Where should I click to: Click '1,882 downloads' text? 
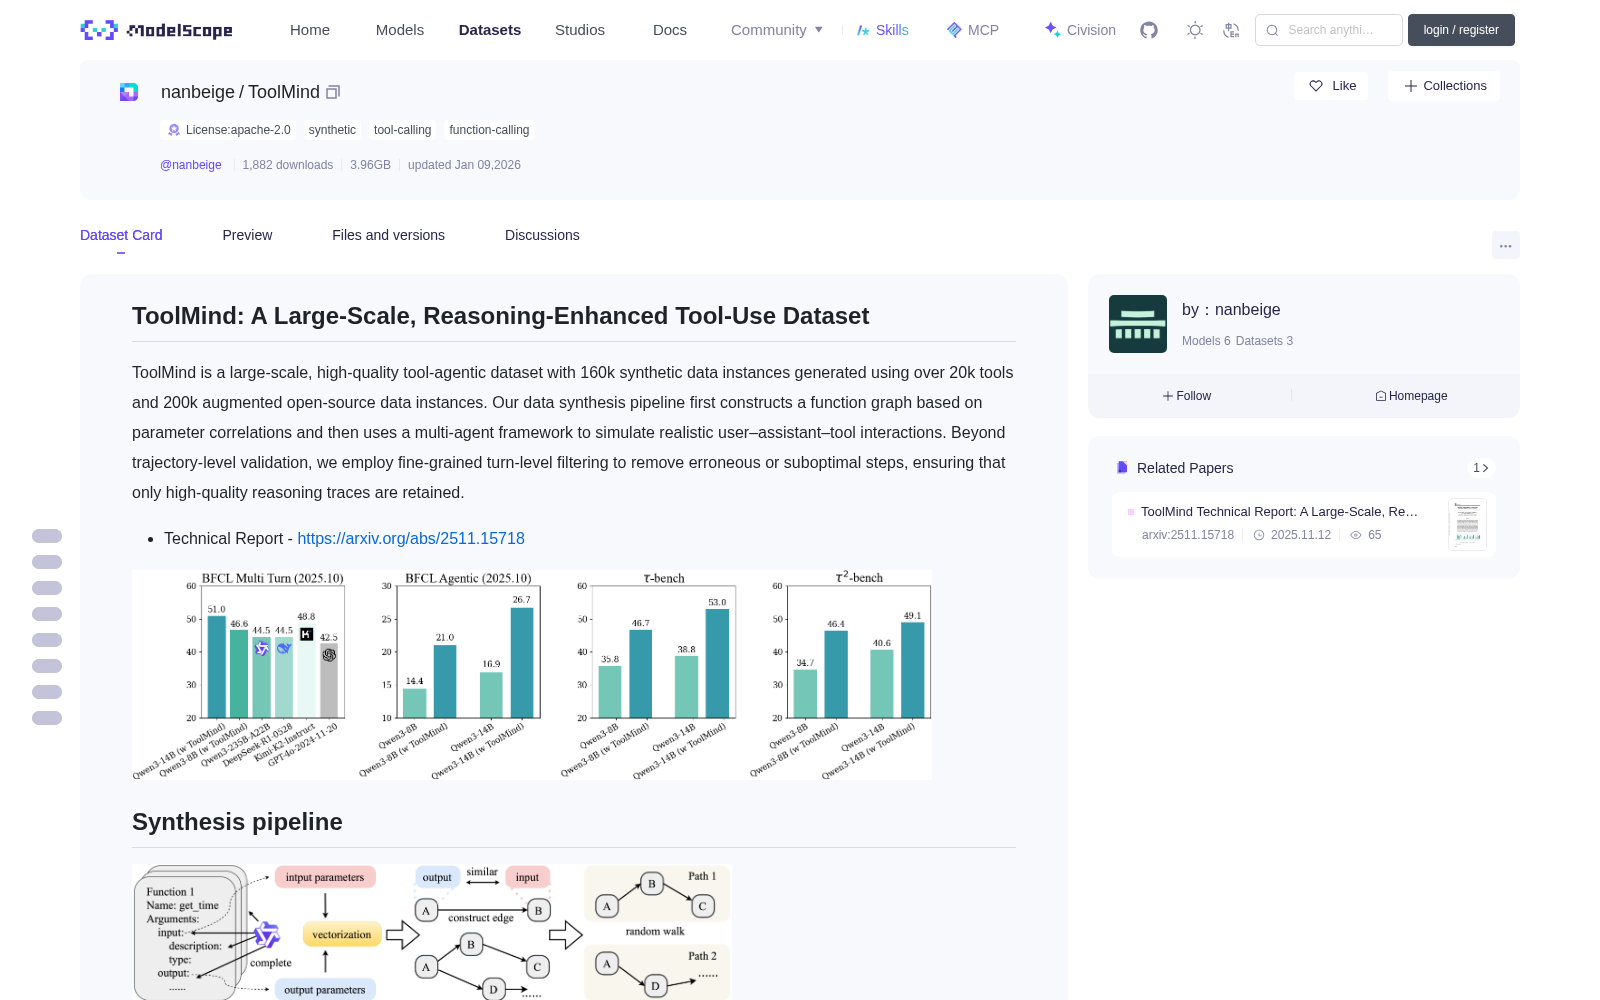(288, 165)
